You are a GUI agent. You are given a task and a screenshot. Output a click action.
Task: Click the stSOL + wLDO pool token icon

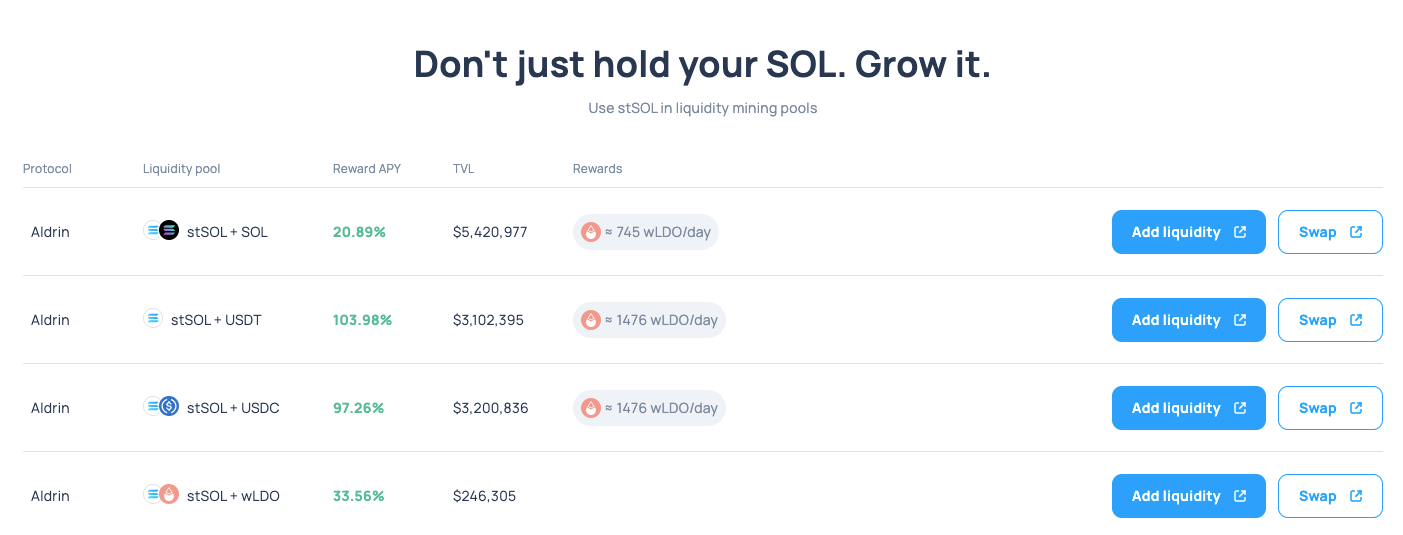161,495
